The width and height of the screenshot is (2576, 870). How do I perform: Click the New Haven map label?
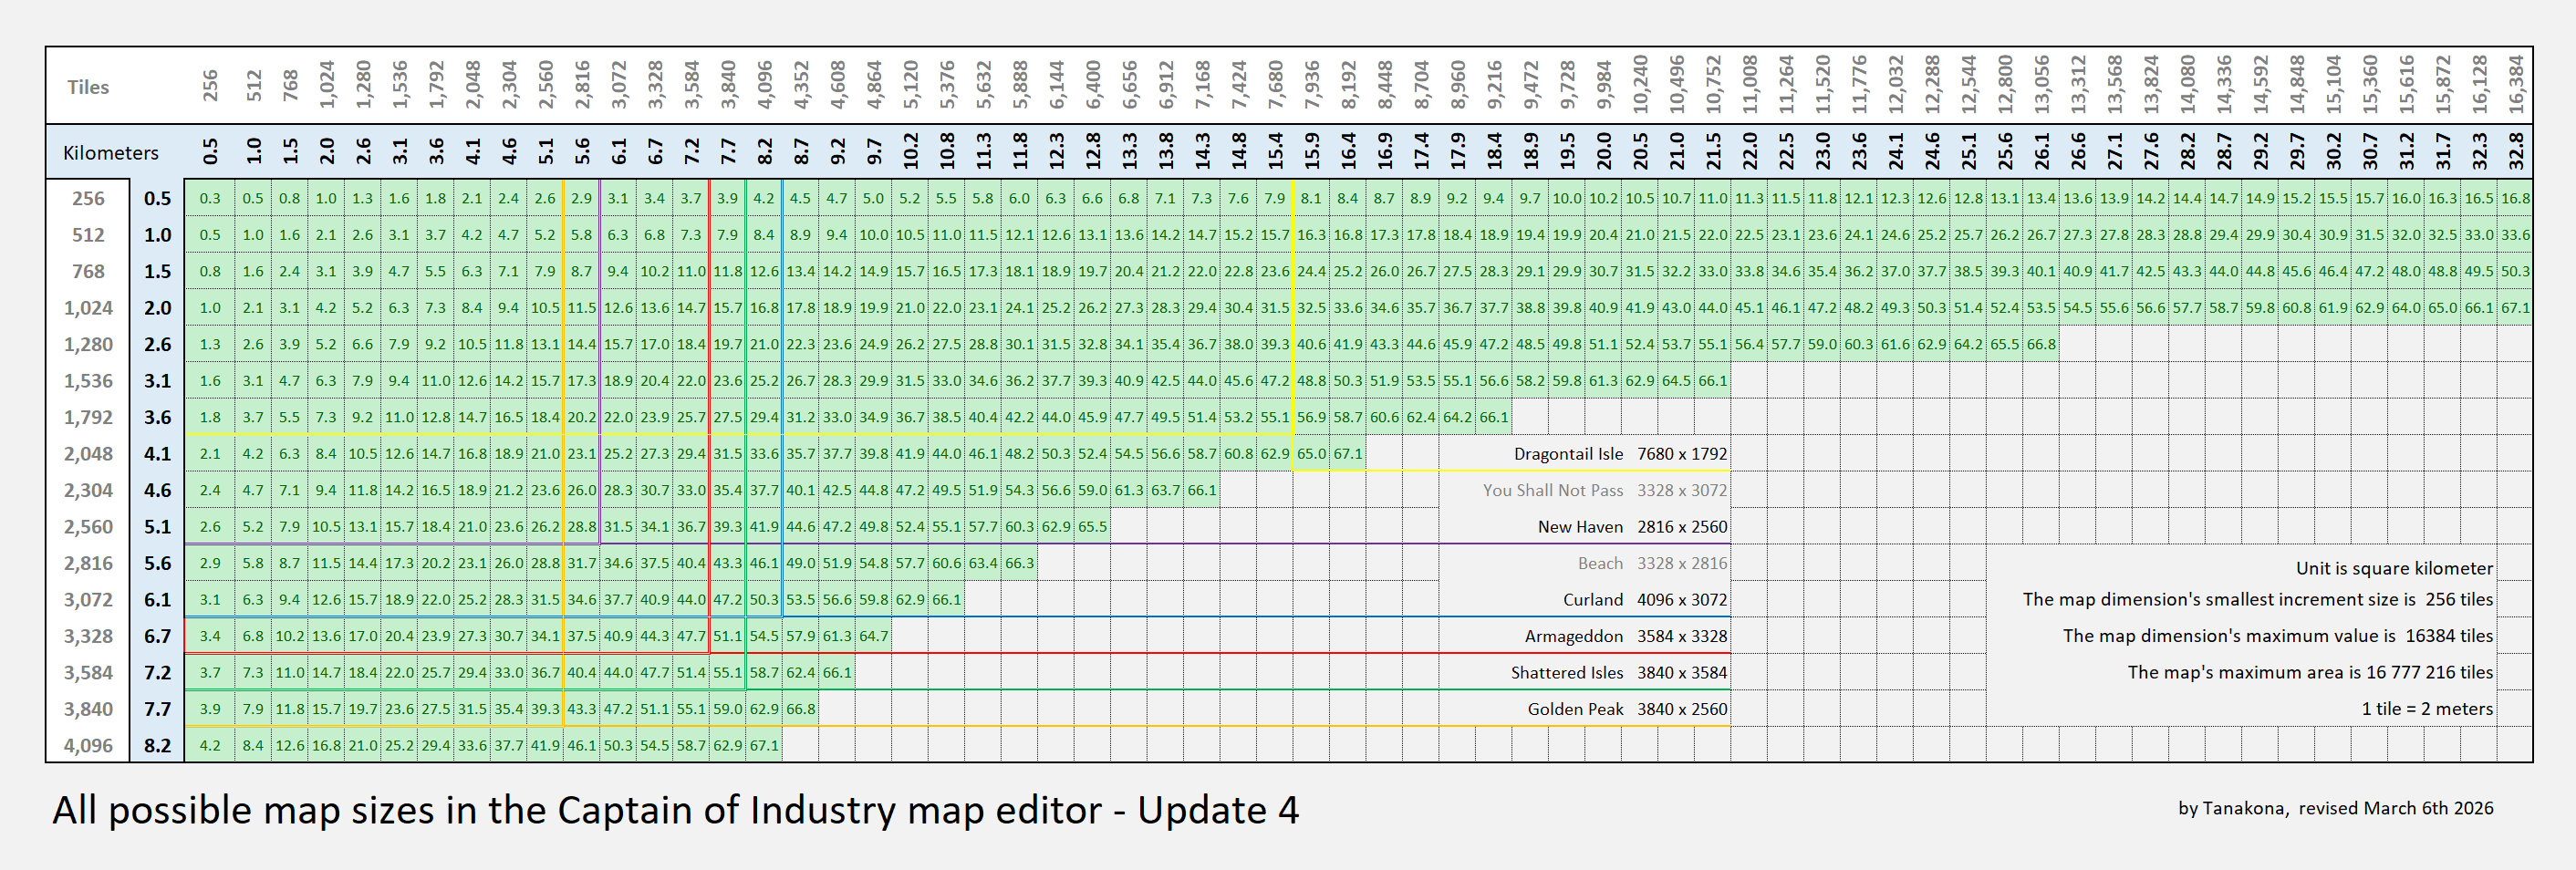[1580, 527]
